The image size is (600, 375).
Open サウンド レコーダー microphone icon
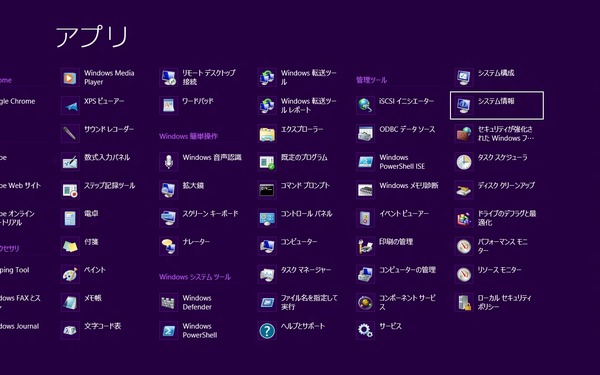point(70,134)
